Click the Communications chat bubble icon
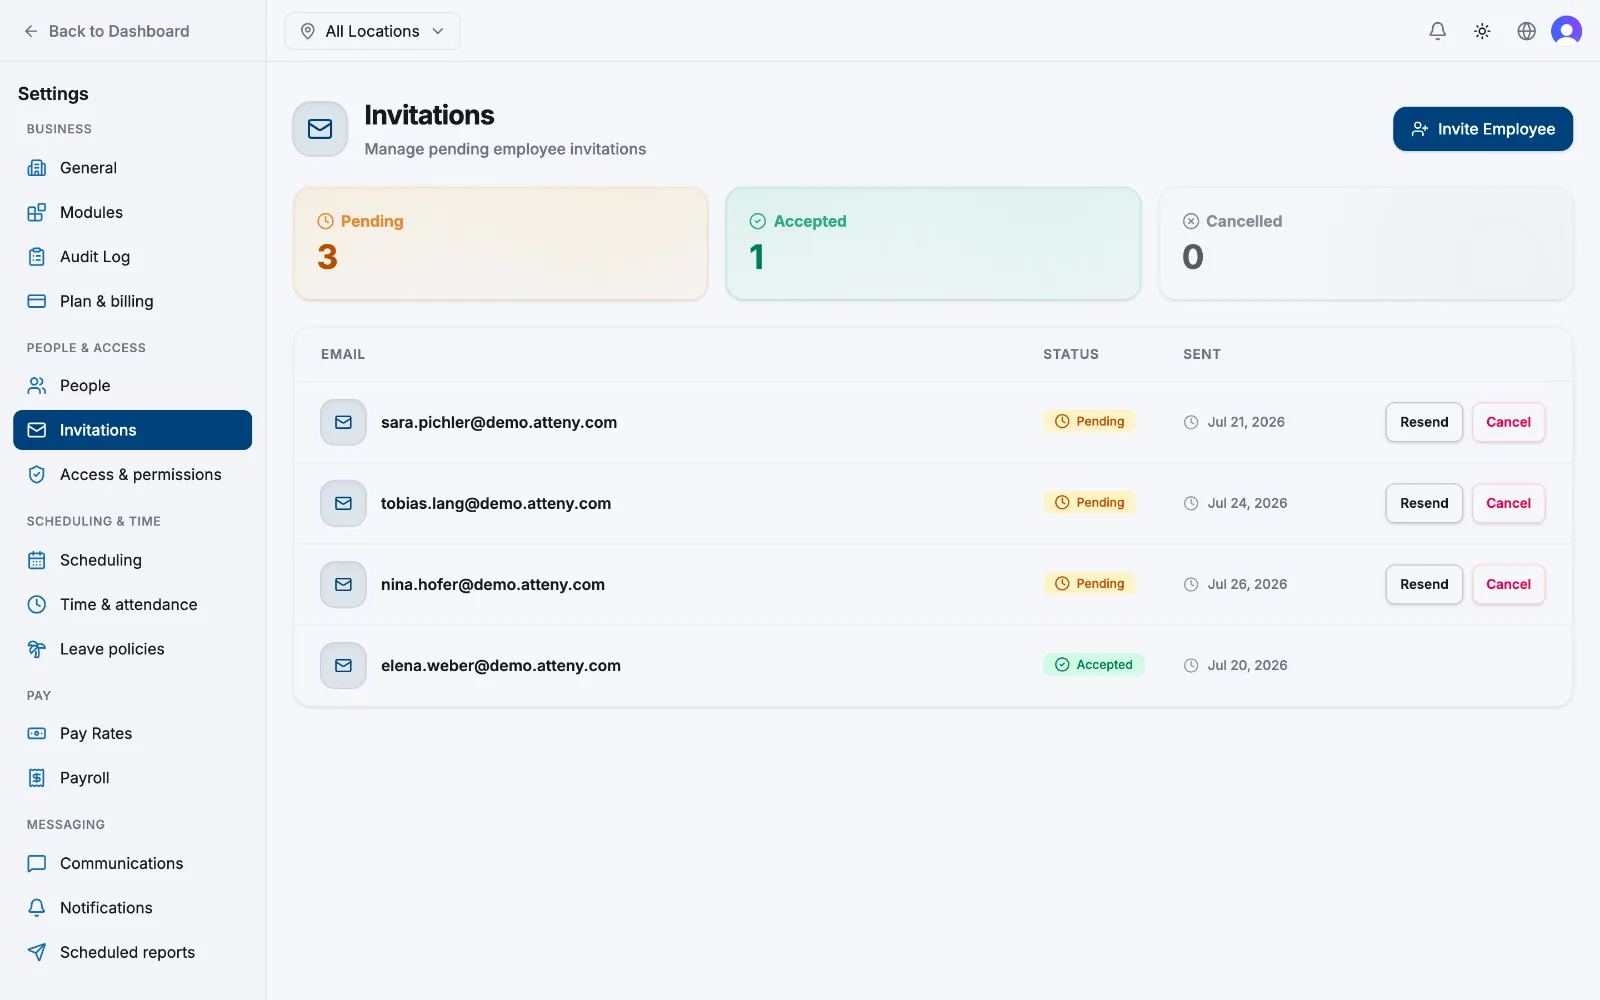Viewport: 1600px width, 1000px height. coord(37,863)
